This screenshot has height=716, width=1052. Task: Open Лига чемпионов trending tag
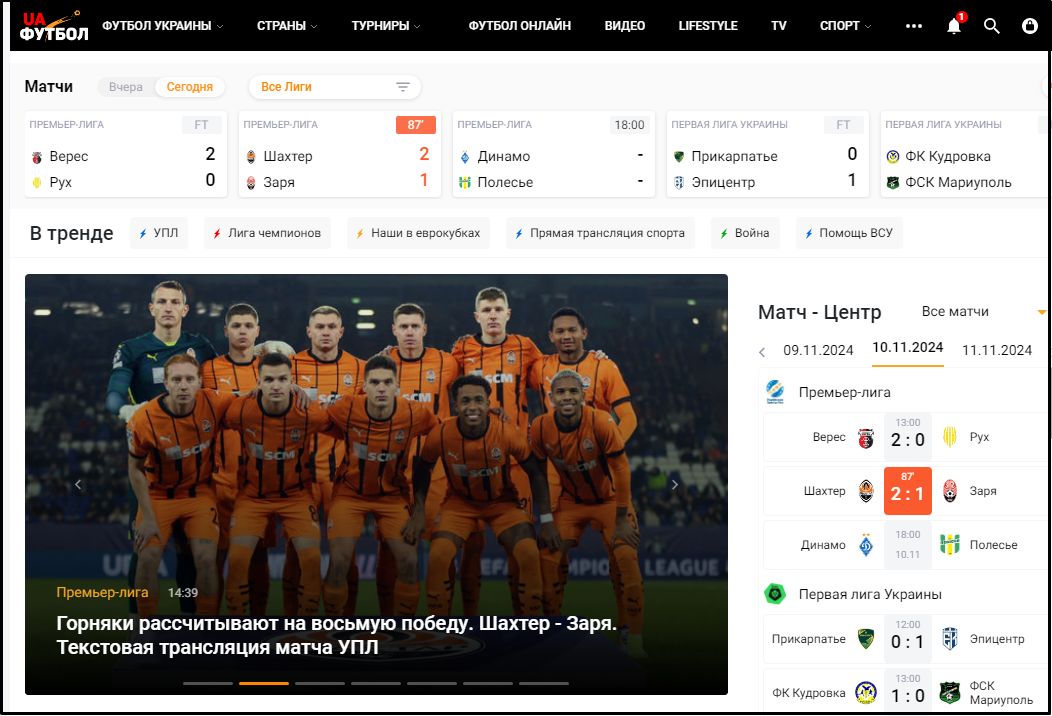(267, 233)
